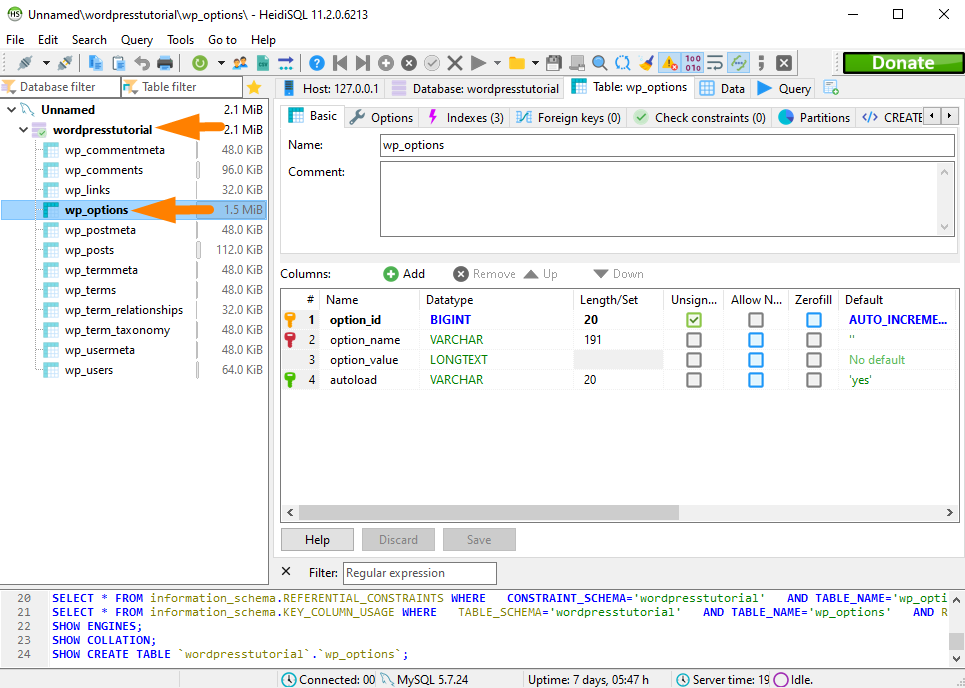Click the save floppy disk icon
965x688 pixels.
pos(554,63)
